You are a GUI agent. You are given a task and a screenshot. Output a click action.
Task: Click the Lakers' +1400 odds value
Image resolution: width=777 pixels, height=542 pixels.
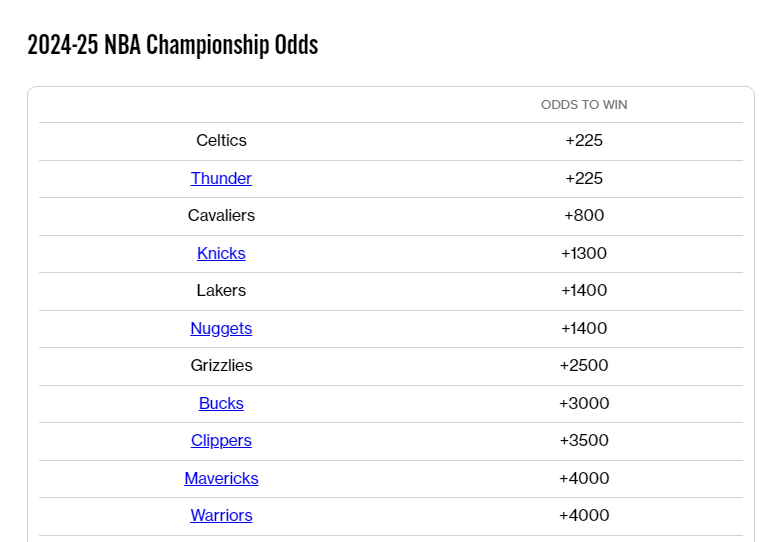[x=584, y=290]
